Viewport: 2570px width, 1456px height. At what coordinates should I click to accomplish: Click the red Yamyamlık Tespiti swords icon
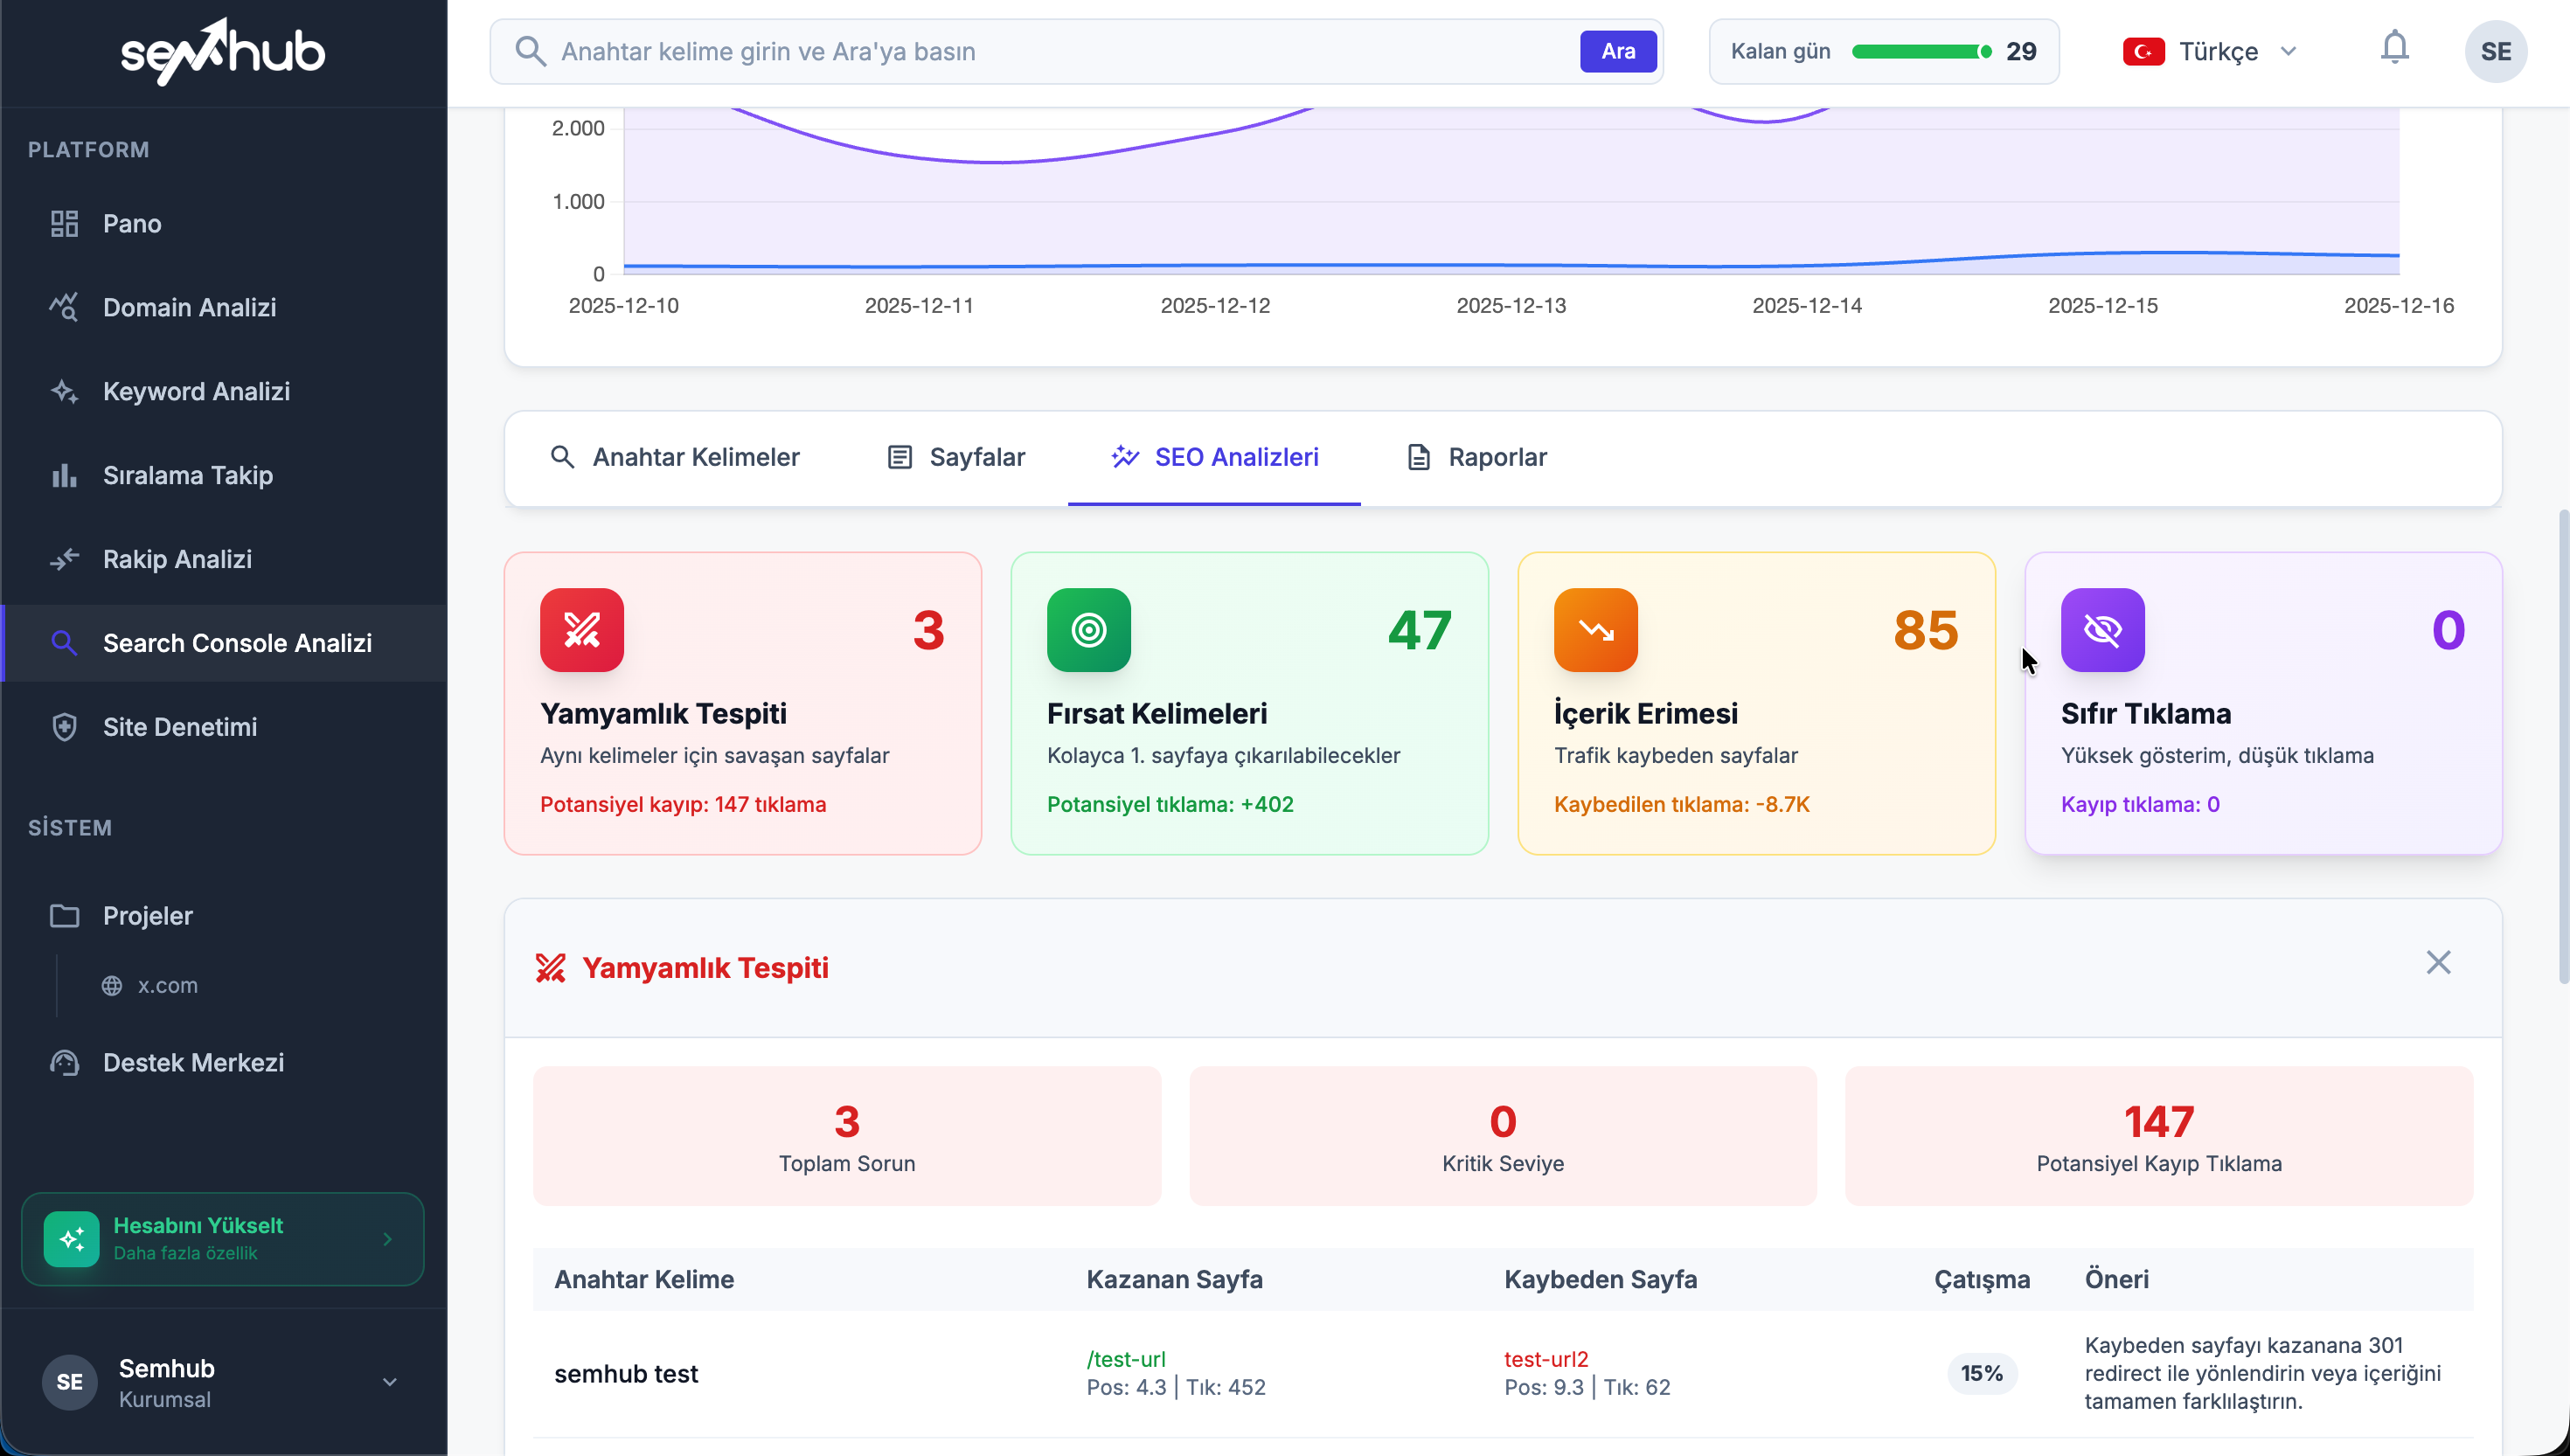click(x=581, y=630)
